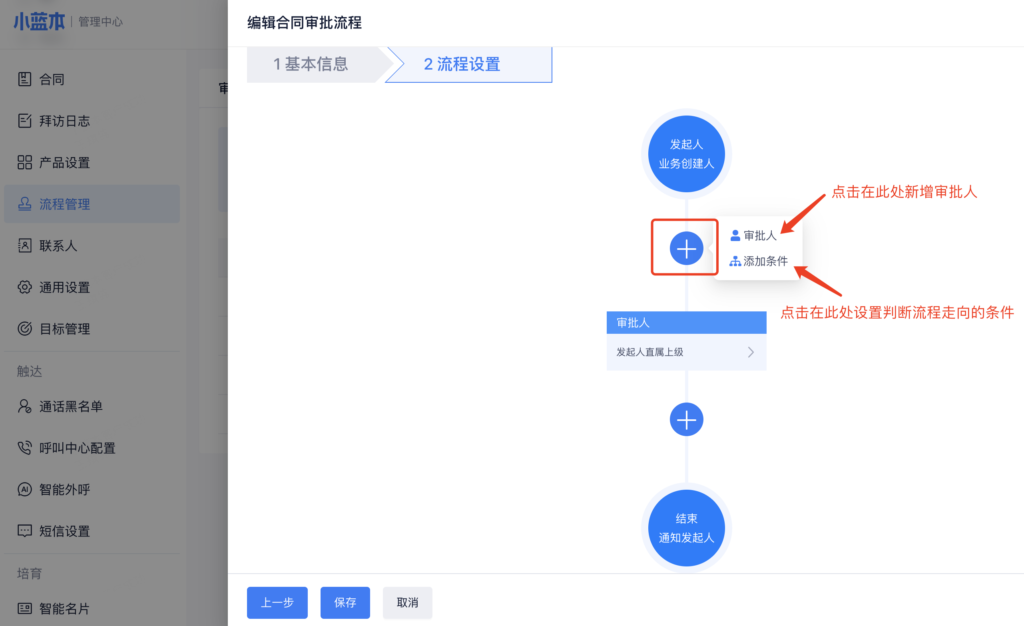Viewport: 1024px width, 626px height.
Task: Click the 发起人 业务创建人 start node
Action: 686,154
